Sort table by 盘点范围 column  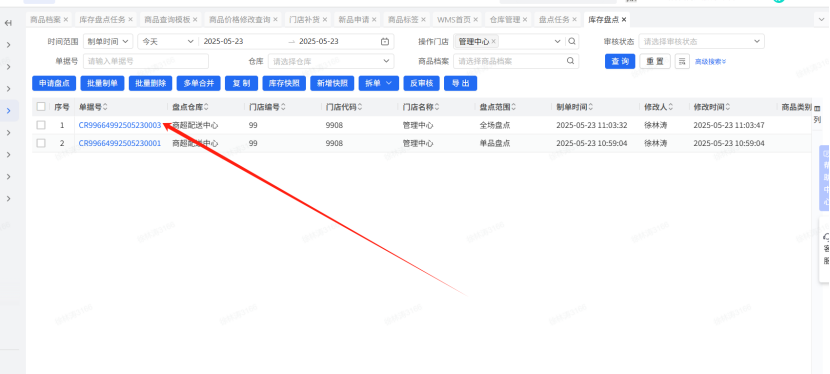click(x=513, y=107)
